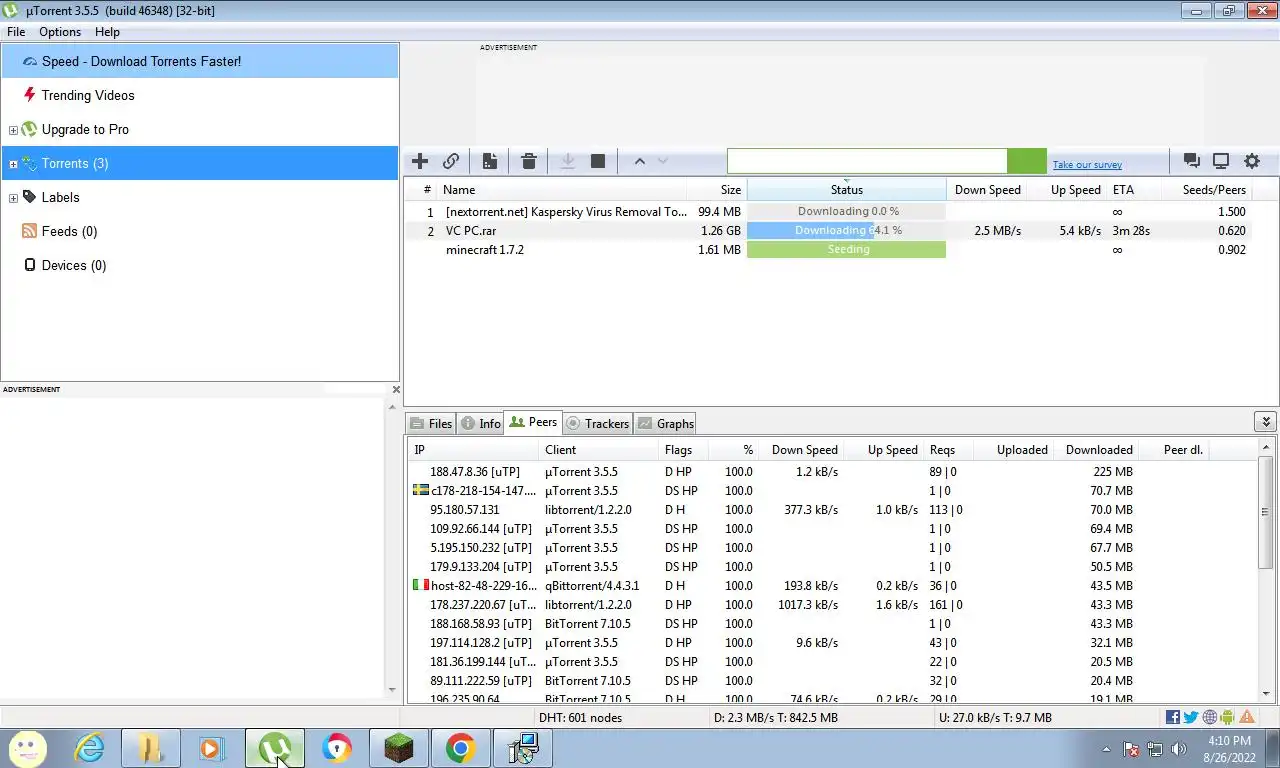Sort torrents by Down Speed column header
Viewport: 1280px width, 768px height.
(987, 189)
